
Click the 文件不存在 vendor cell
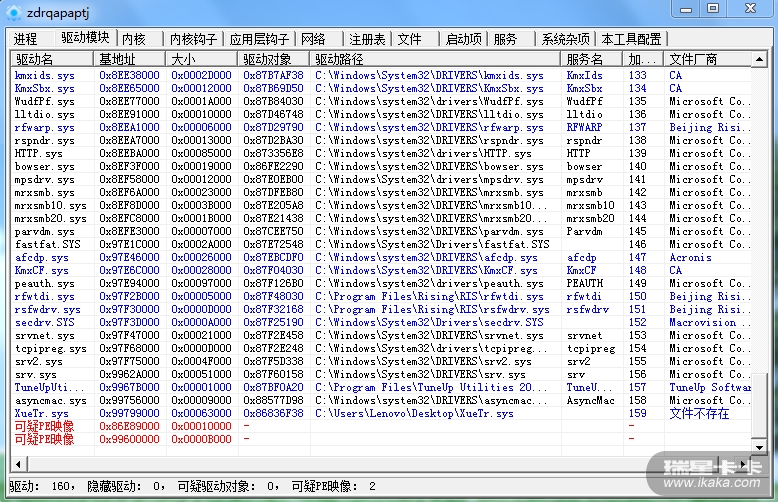coord(699,413)
